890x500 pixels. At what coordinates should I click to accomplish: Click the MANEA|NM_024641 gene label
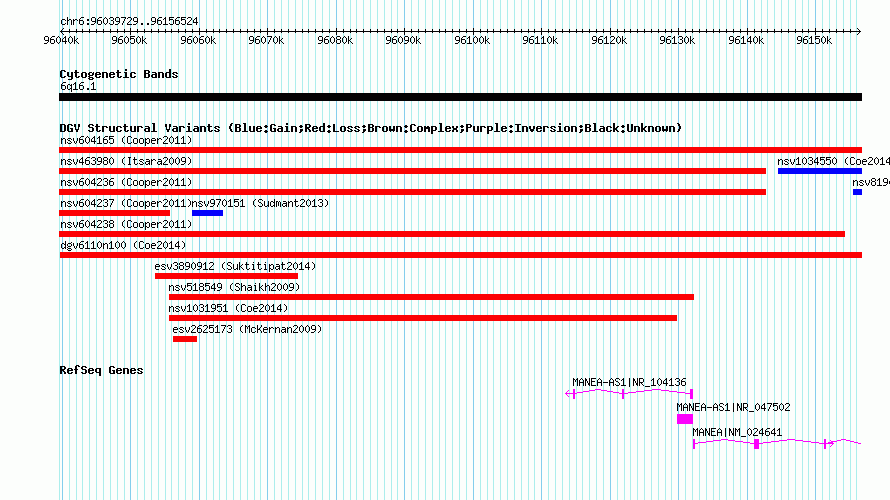pos(737,432)
